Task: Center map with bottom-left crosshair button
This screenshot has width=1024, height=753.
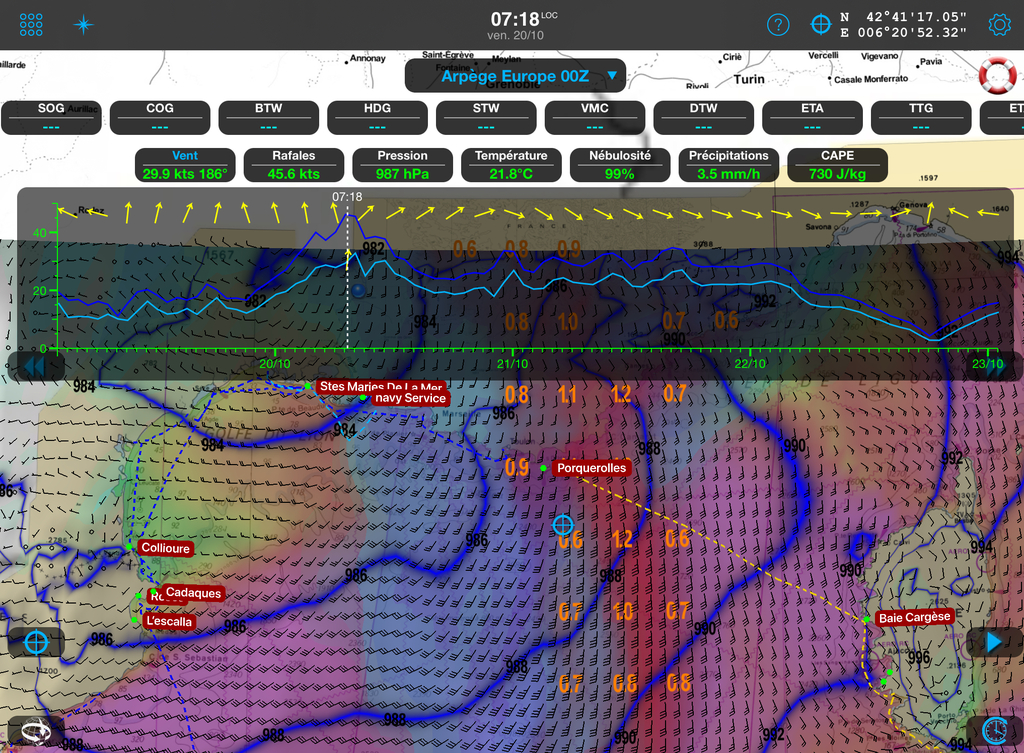Action: tap(36, 642)
